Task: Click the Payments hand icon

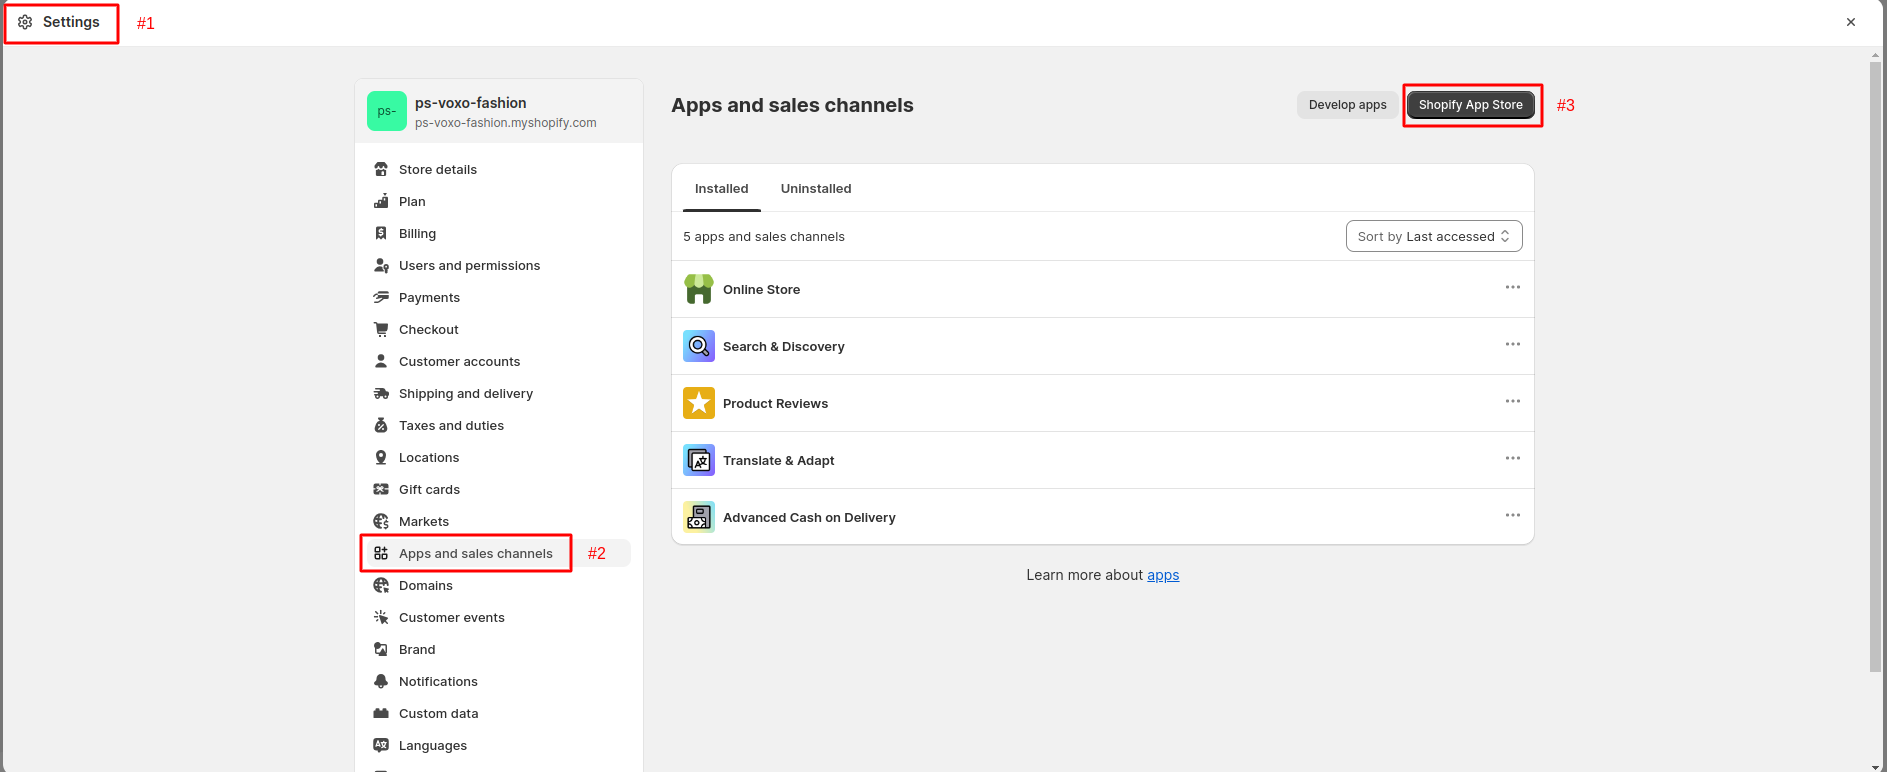Action: coord(381,297)
